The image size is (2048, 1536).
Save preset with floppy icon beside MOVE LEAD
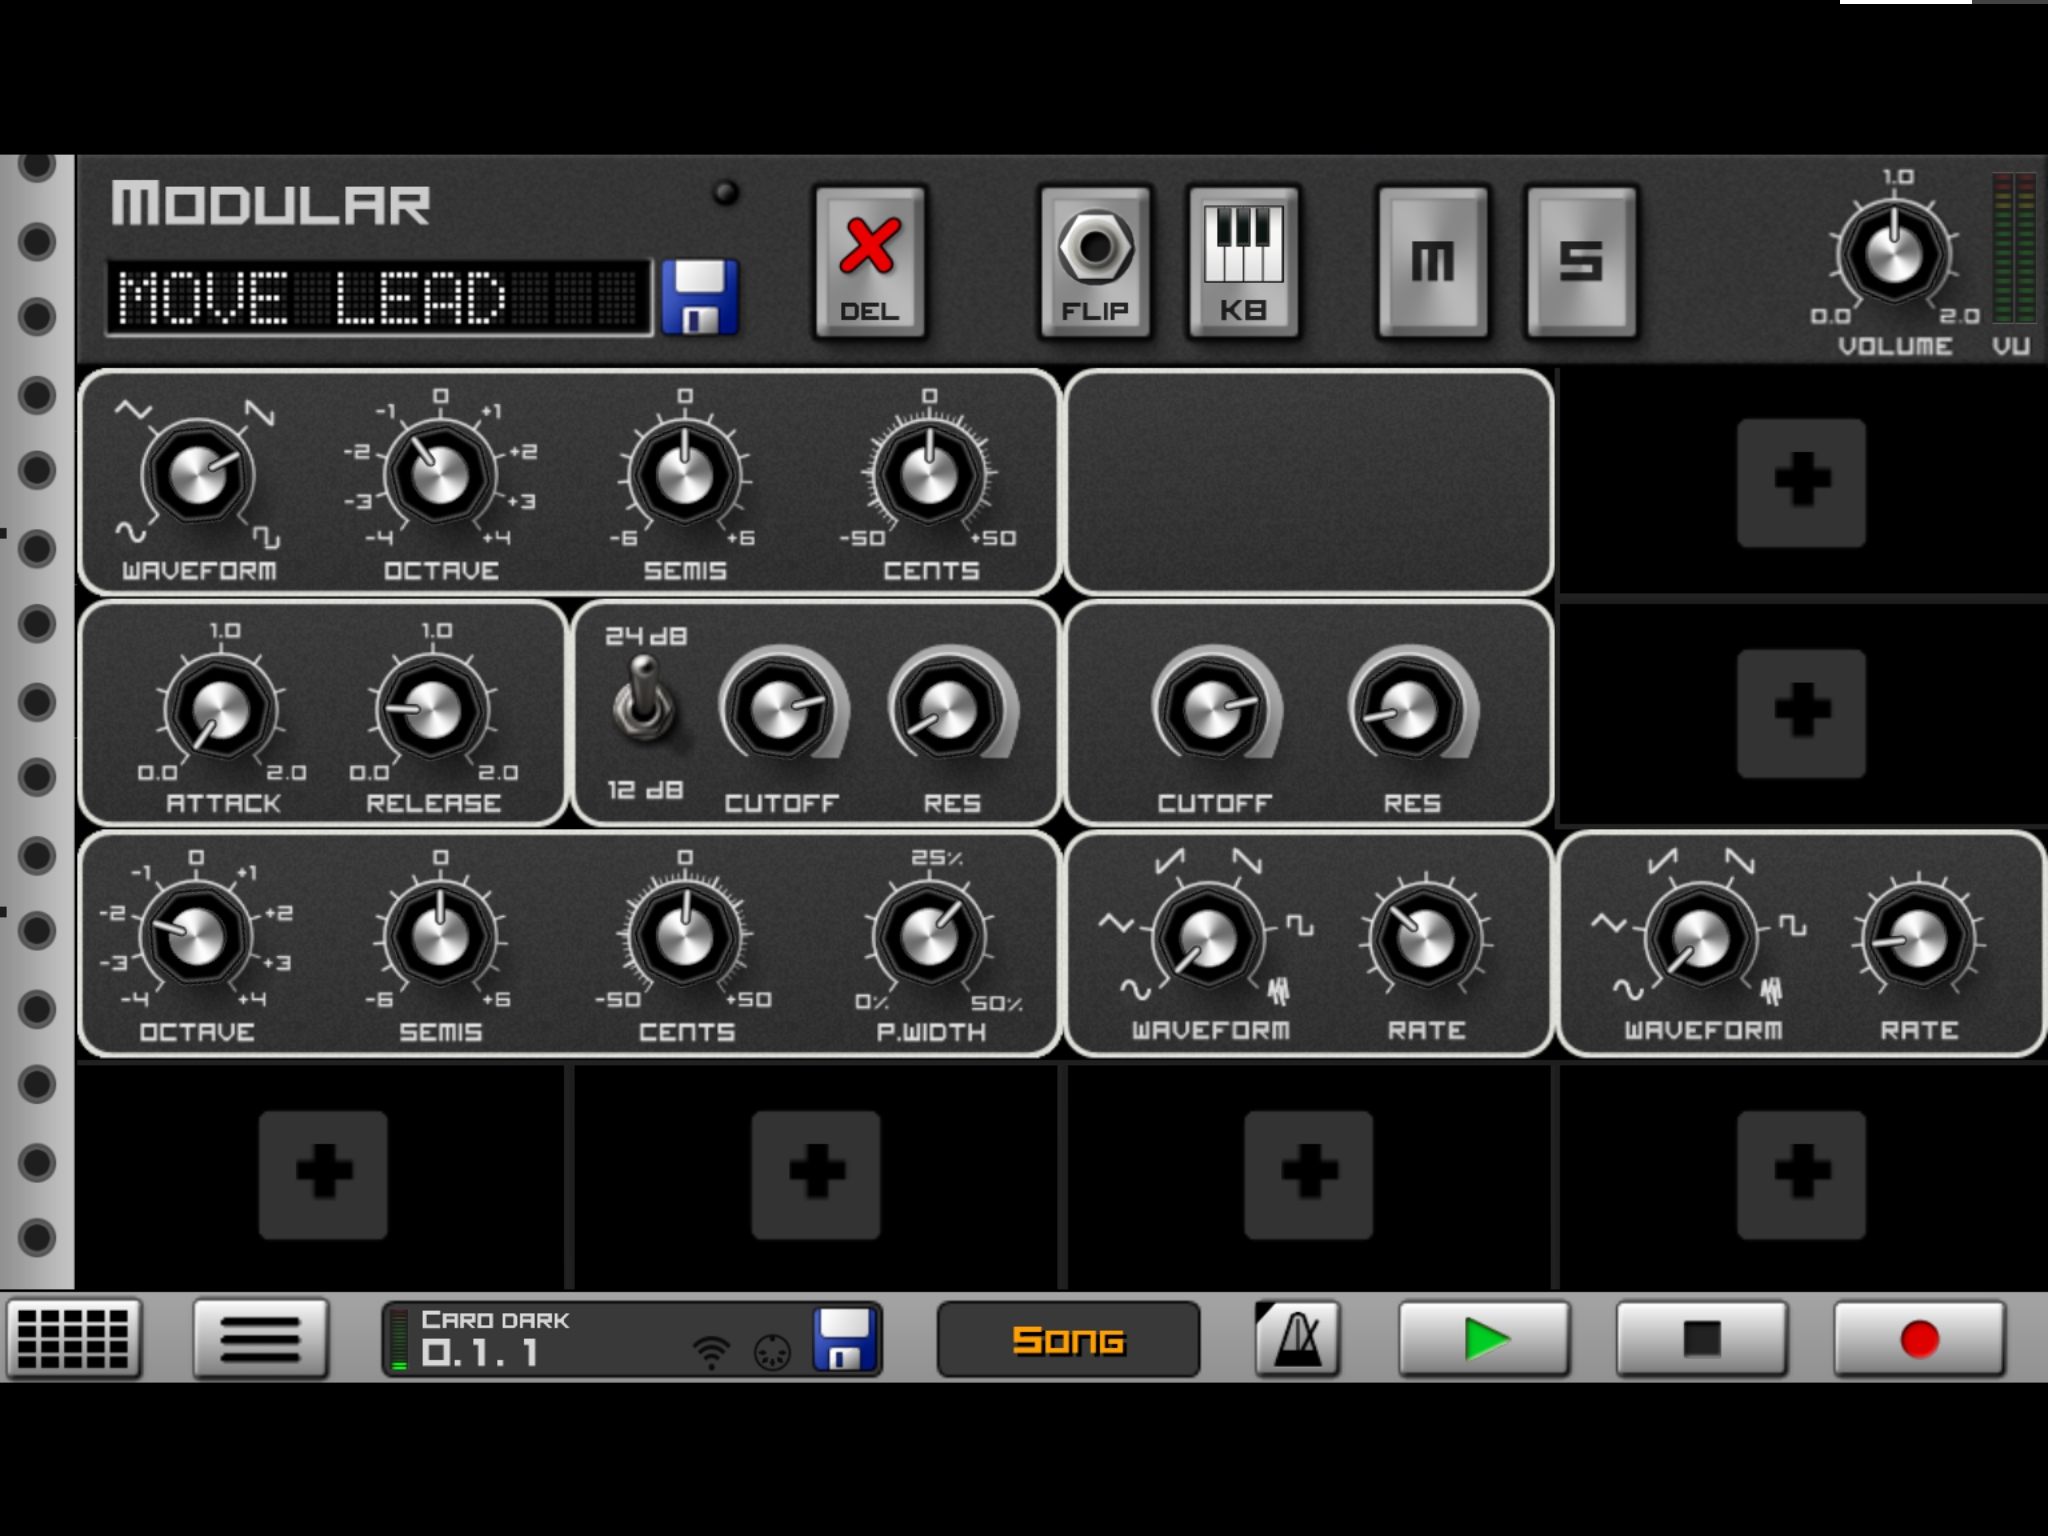(700, 297)
